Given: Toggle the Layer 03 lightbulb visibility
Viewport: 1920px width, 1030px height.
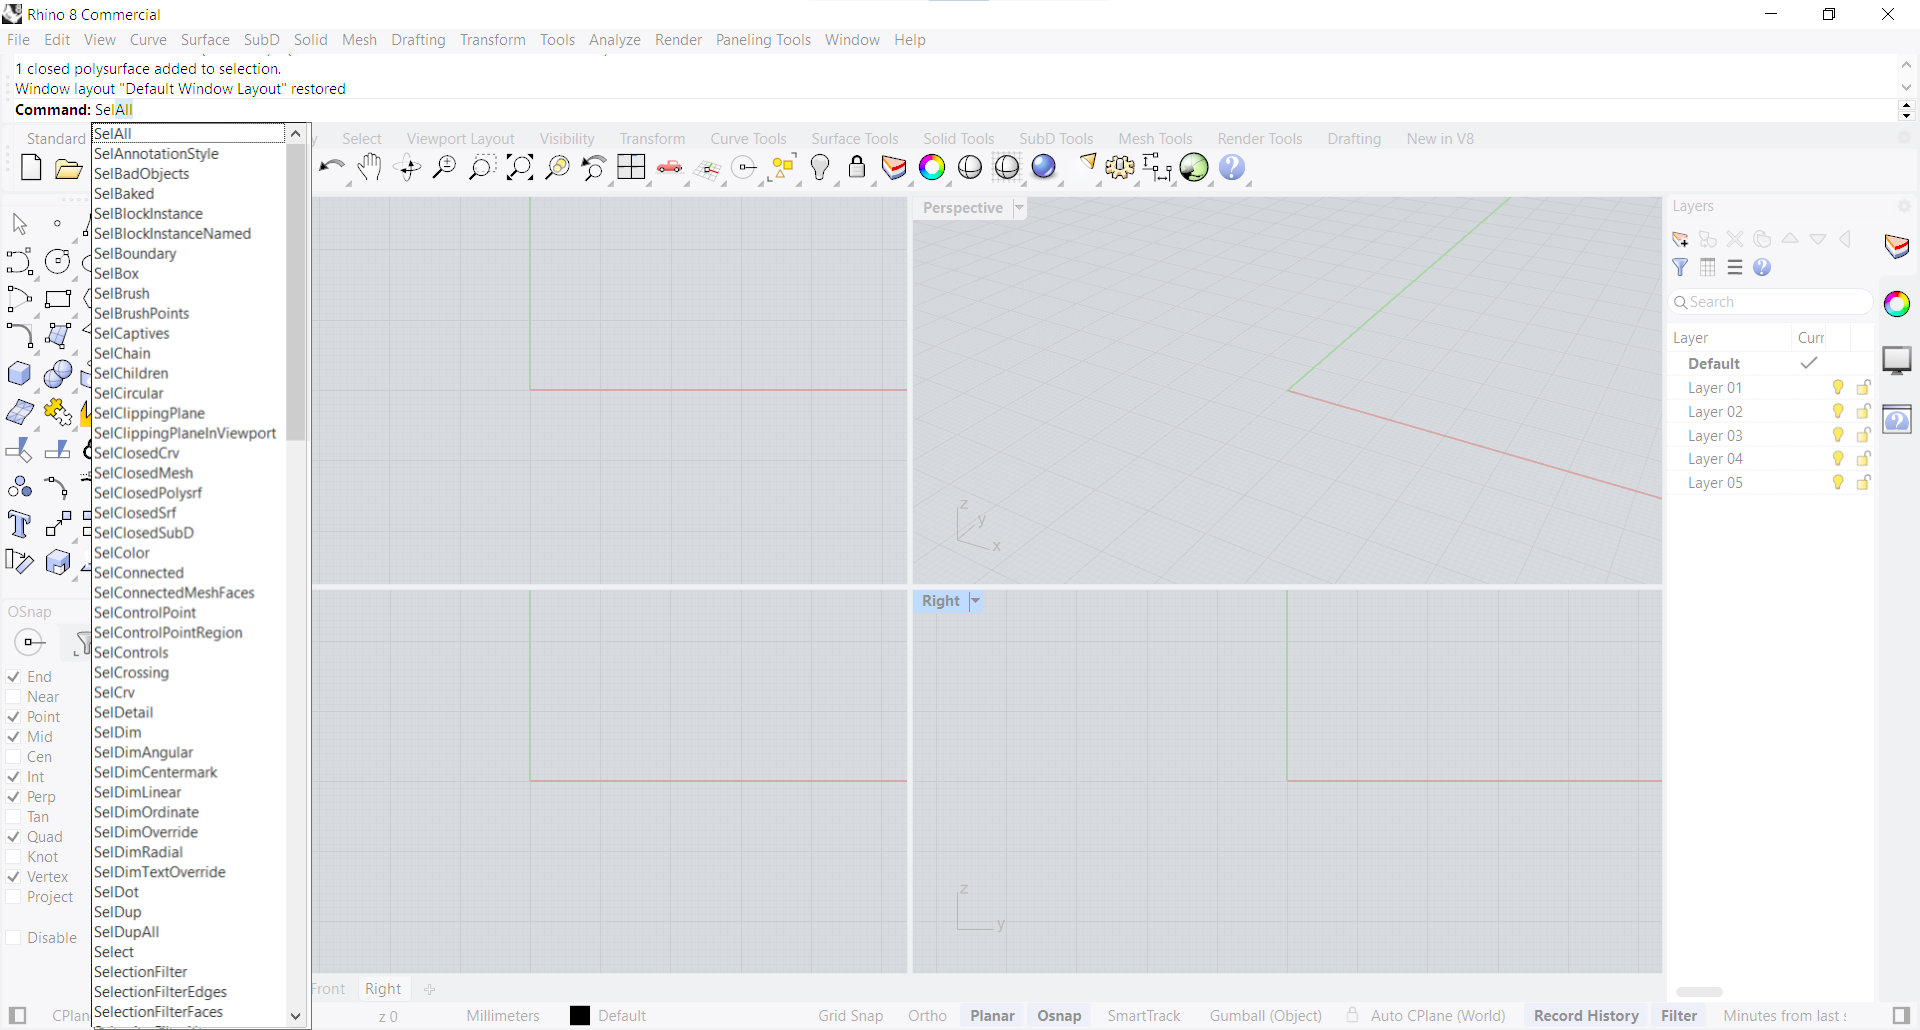Looking at the screenshot, I should [1837, 435].
